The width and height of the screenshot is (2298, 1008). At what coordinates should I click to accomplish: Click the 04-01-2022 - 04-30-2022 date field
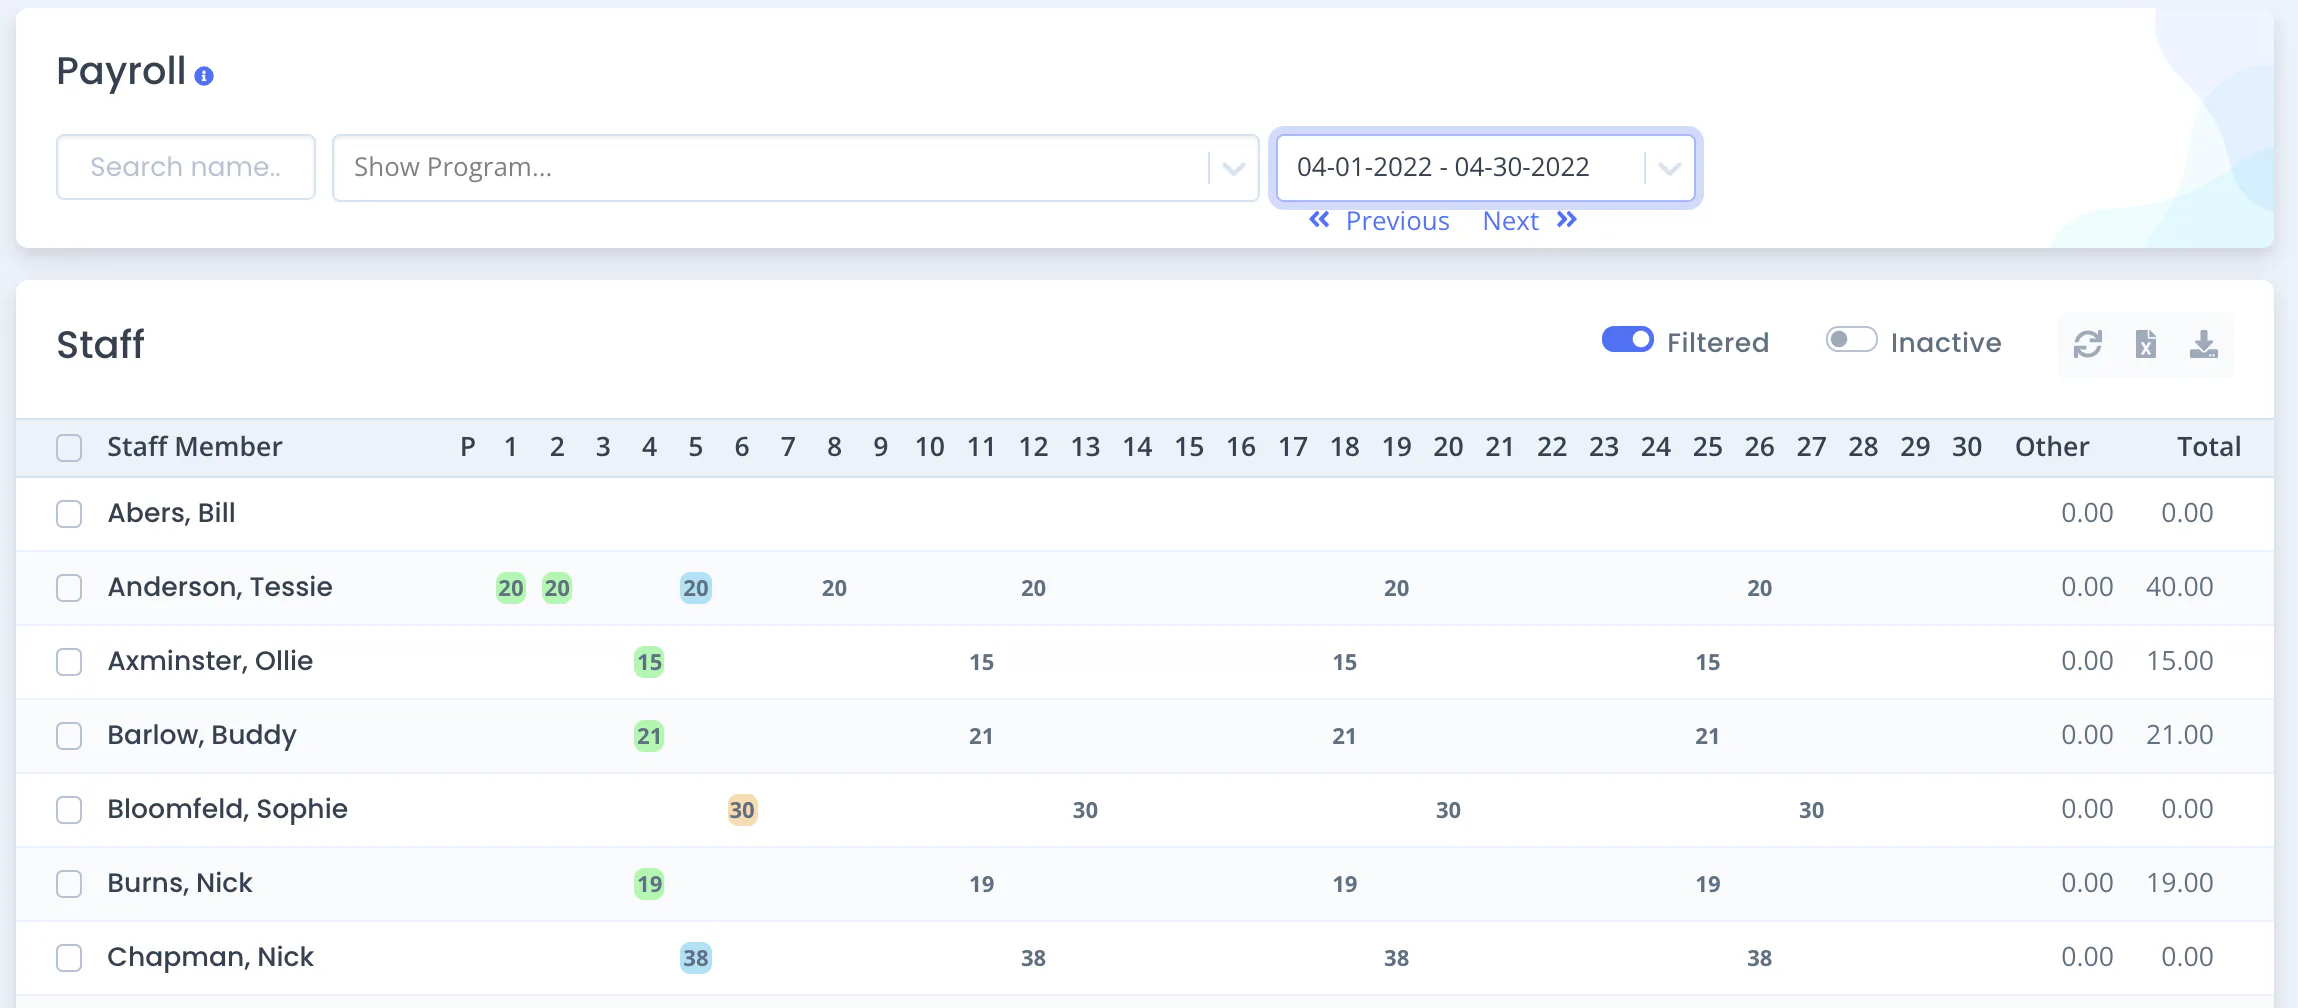point(1486,168)
